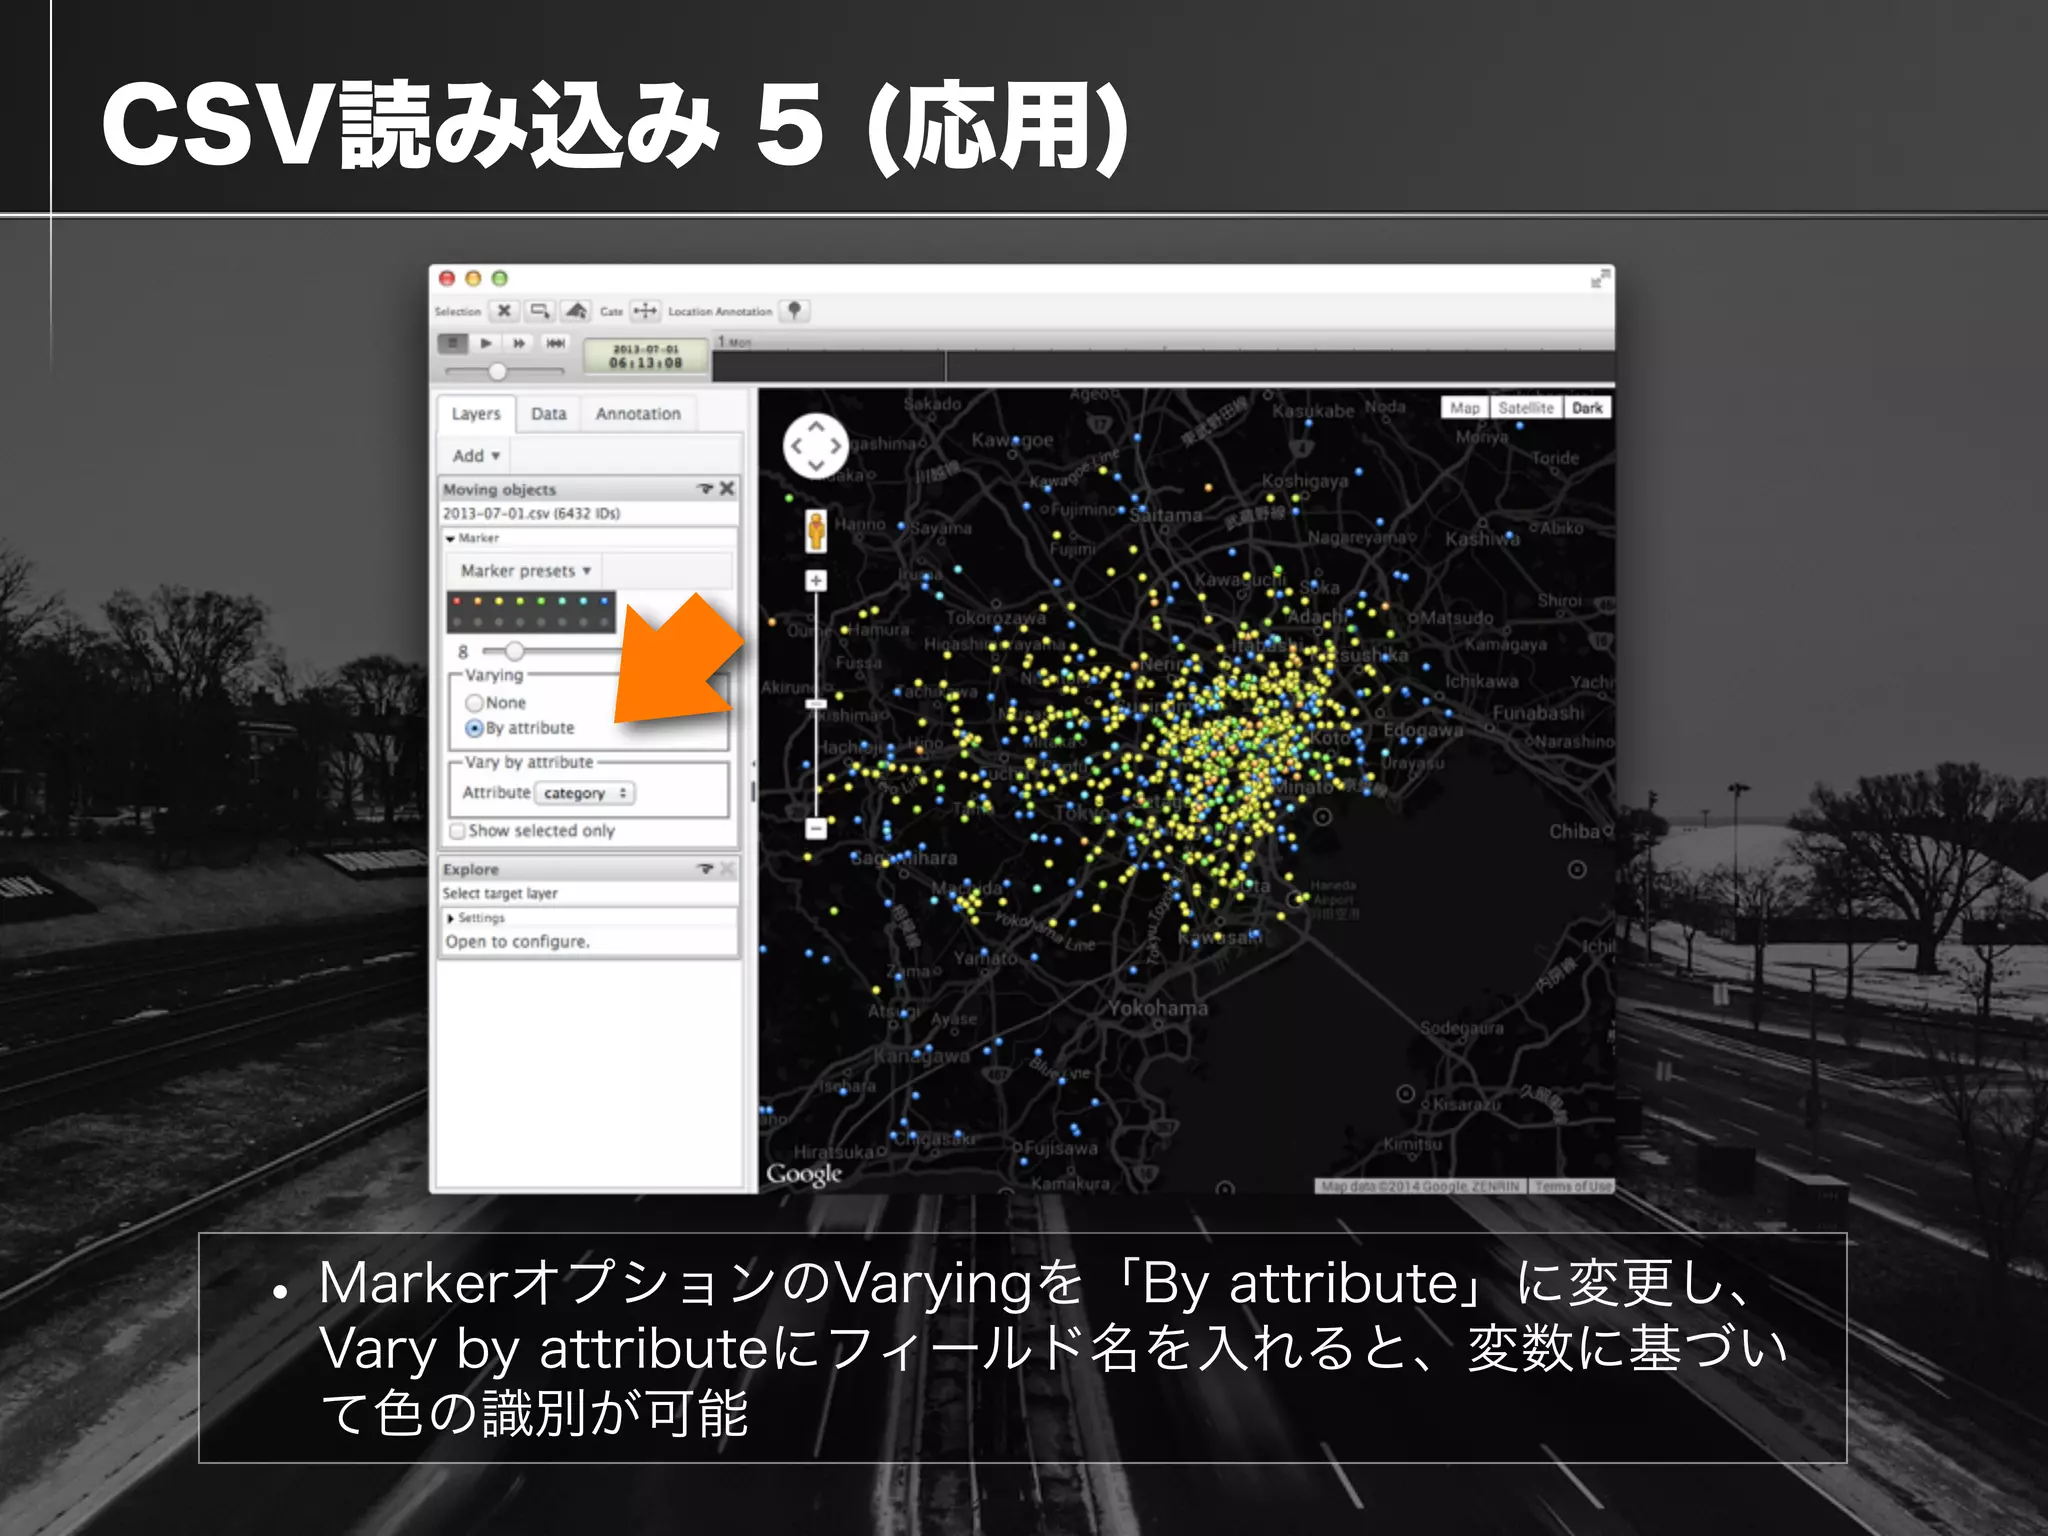Check the Show selected only checkbox

point(457,831)
